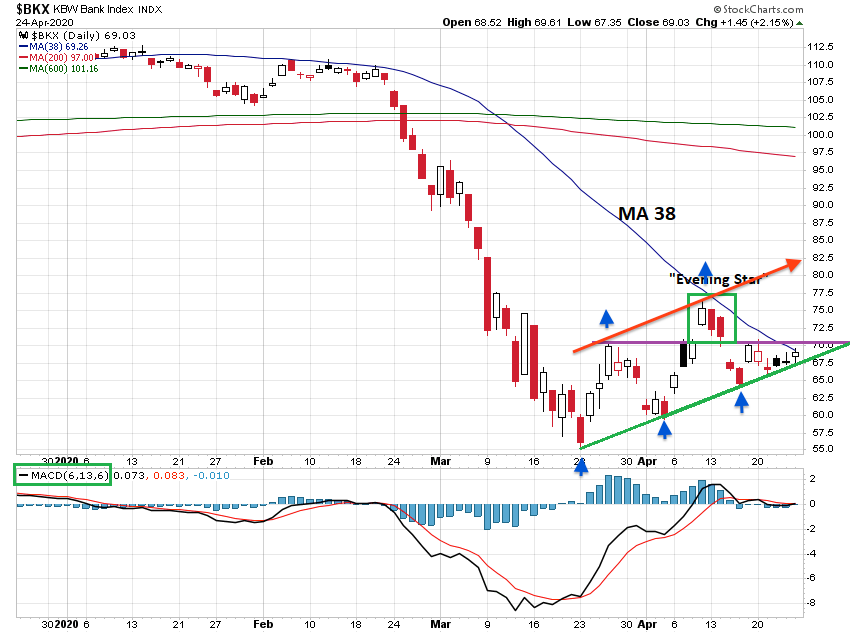Screen dimensions: 850x633
Task: Click the 102.5 price axis label
Action: tap(820, 117)
